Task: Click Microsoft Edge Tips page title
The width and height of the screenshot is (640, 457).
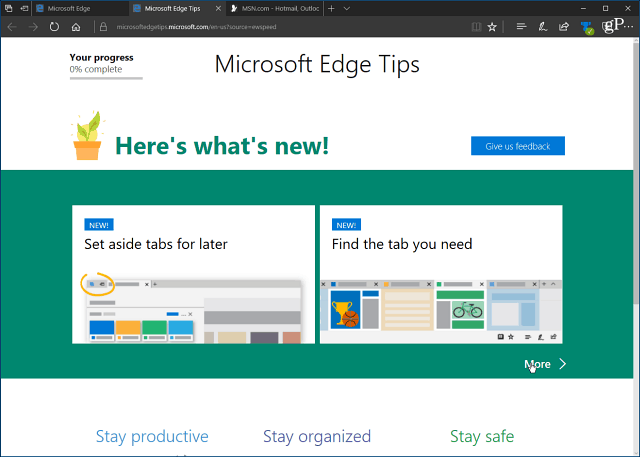Action: click(317, 64)
